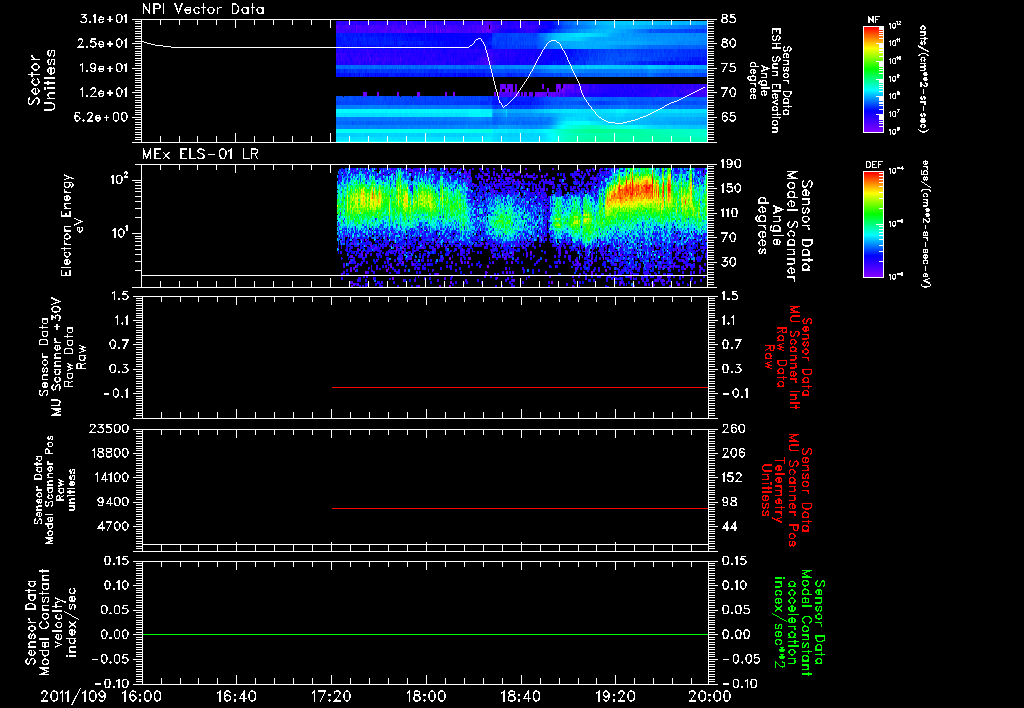This screenshot has height=708, width=1024.
Task: Click the red 'MU Scanner Pos Telemetry' label
Action: 786,490
